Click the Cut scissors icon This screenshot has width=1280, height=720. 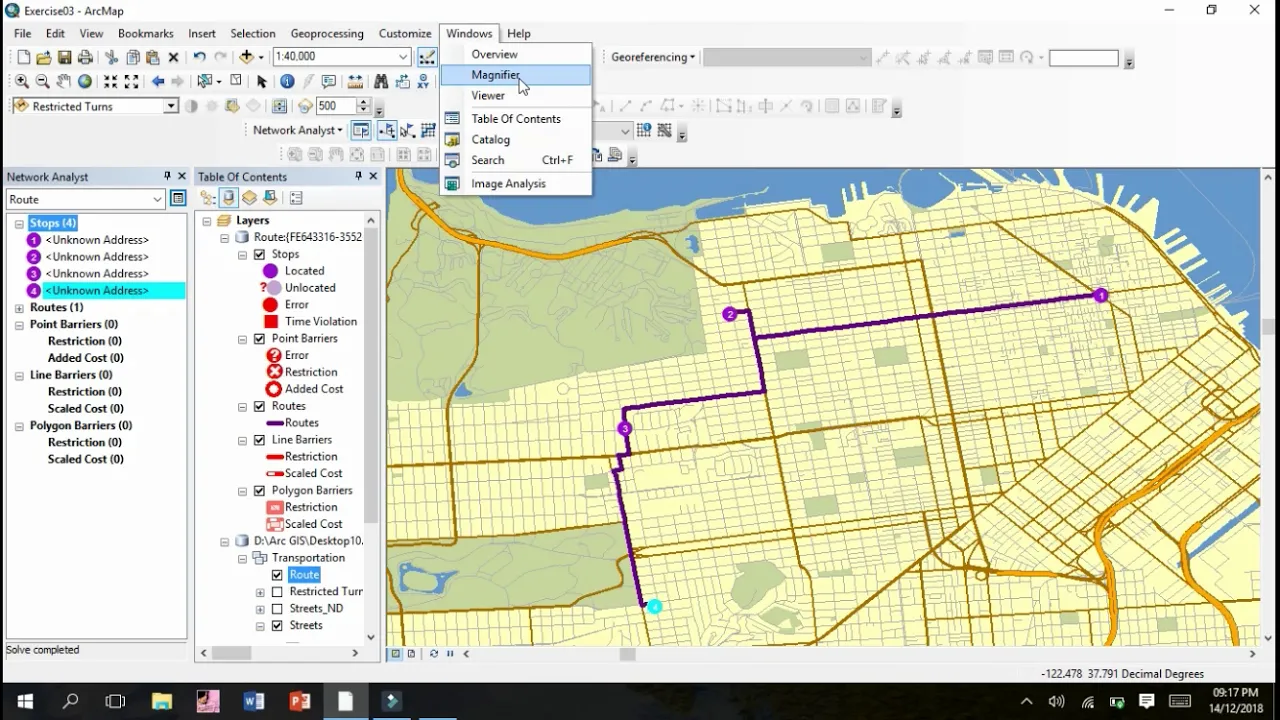click(x=111, y=58)
